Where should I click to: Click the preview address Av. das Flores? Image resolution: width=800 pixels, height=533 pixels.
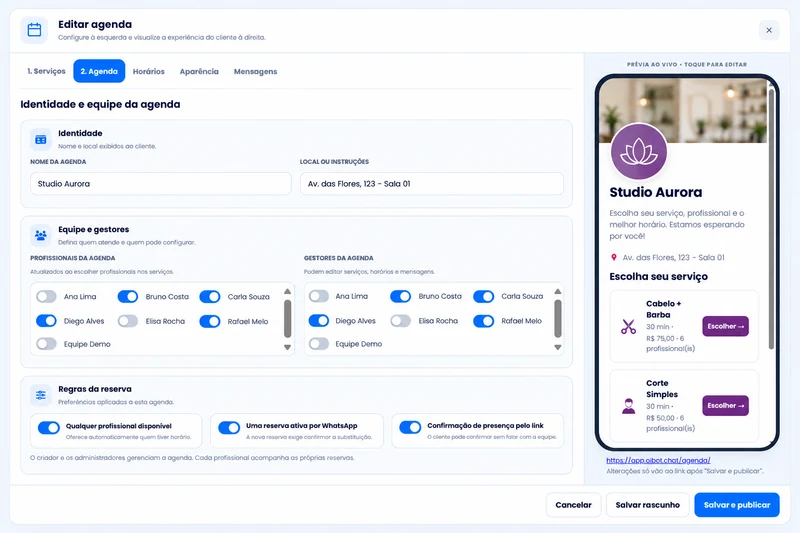673,258
